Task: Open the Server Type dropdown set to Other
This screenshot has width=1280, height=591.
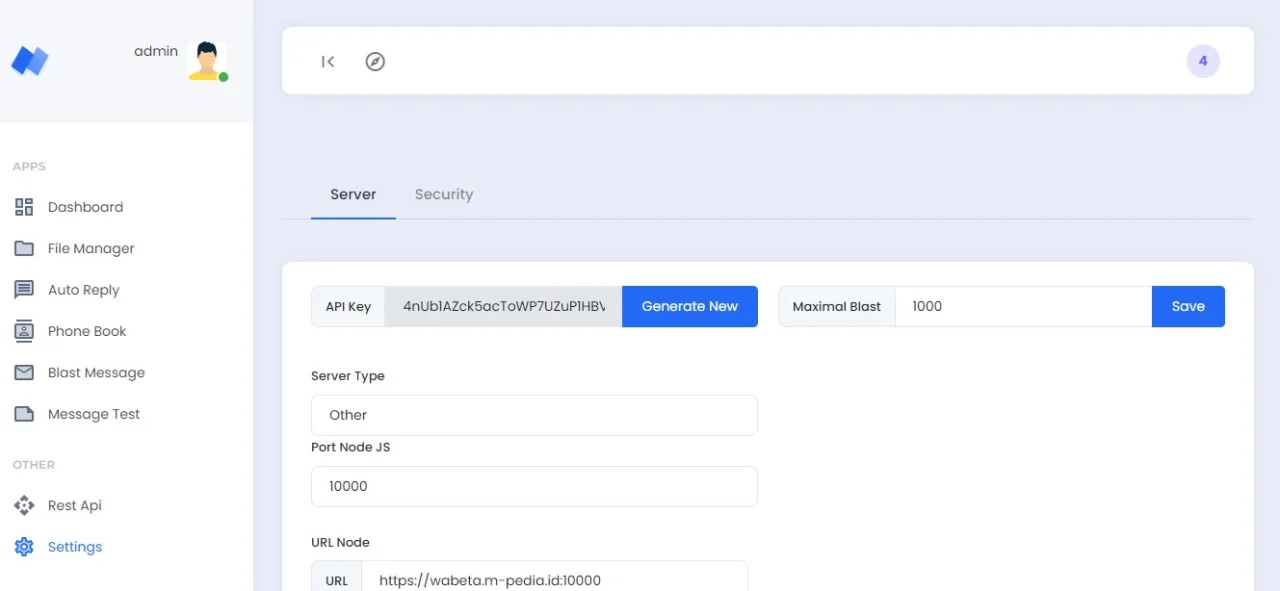Action: pos(534,415)
